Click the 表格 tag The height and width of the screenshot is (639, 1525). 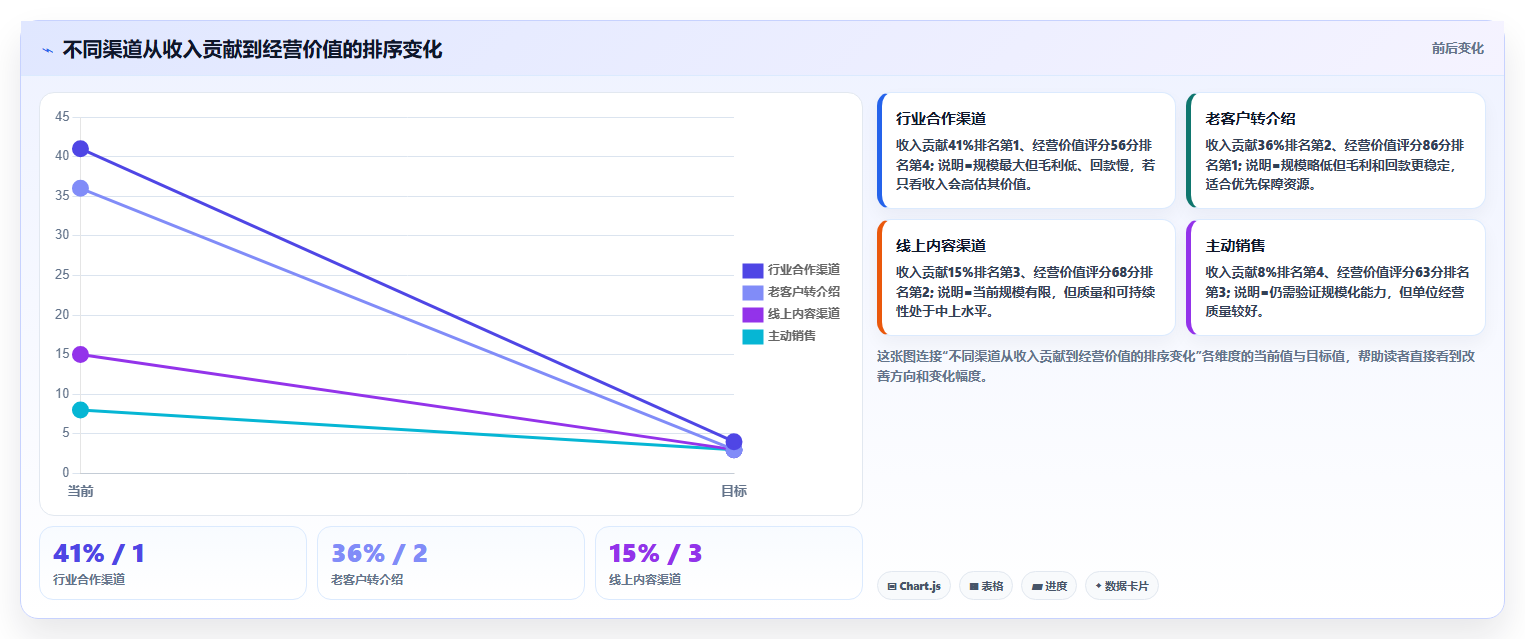pyautogui.click(x=987, y=586)
